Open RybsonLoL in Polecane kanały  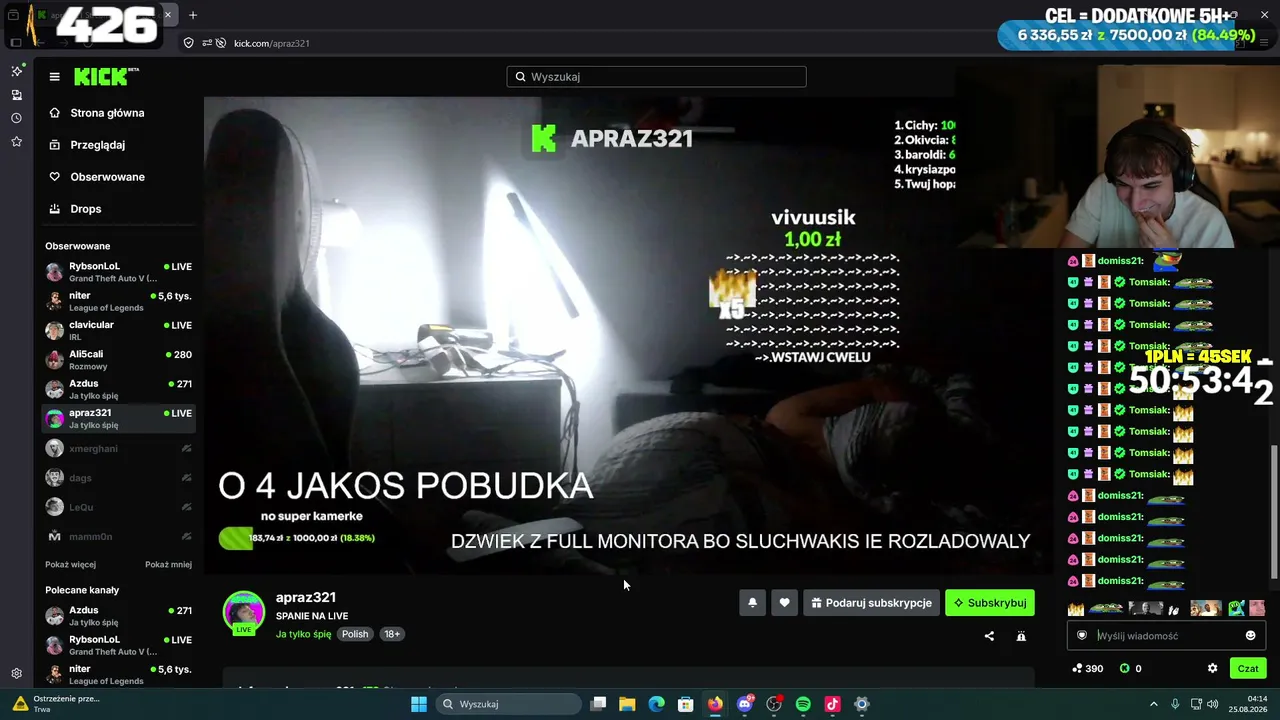pos(118,645)
